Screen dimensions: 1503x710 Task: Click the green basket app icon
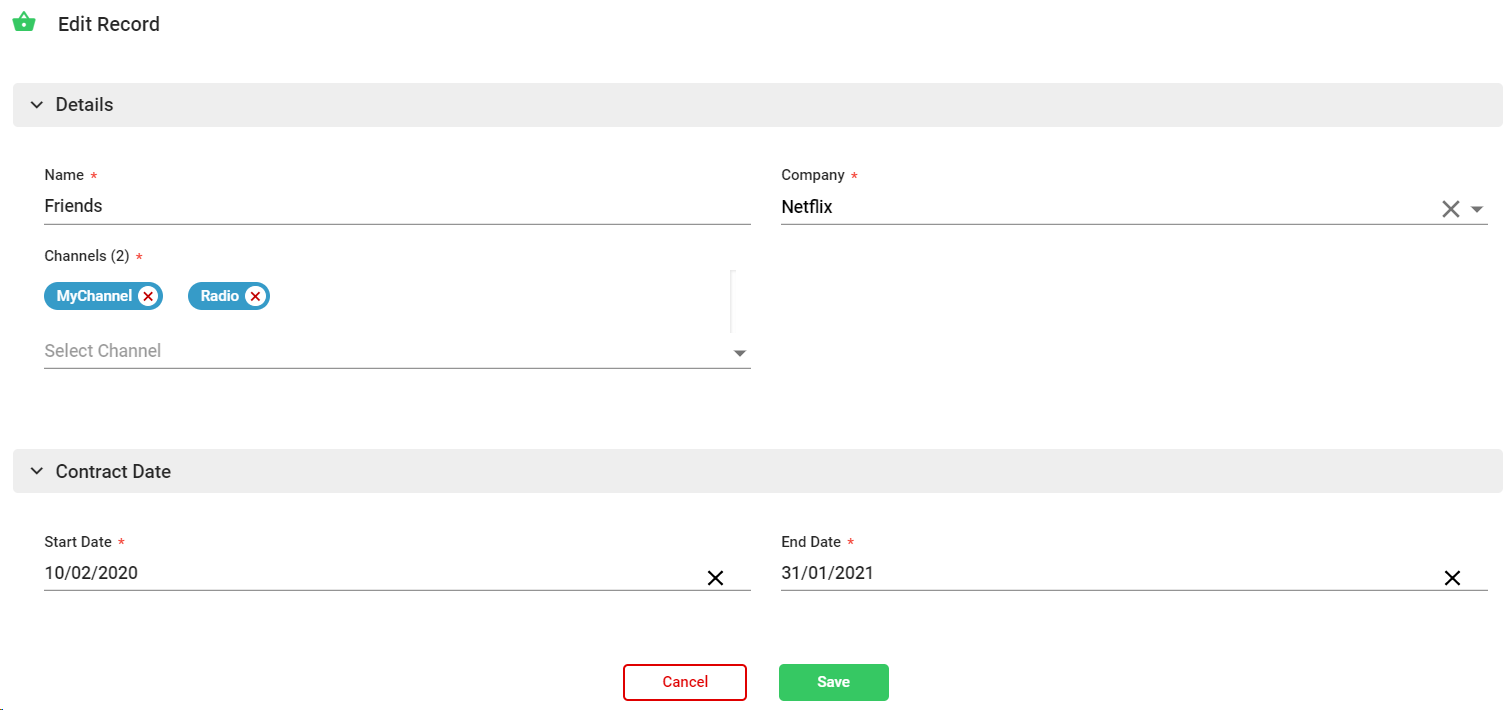[x=24, y=22]
